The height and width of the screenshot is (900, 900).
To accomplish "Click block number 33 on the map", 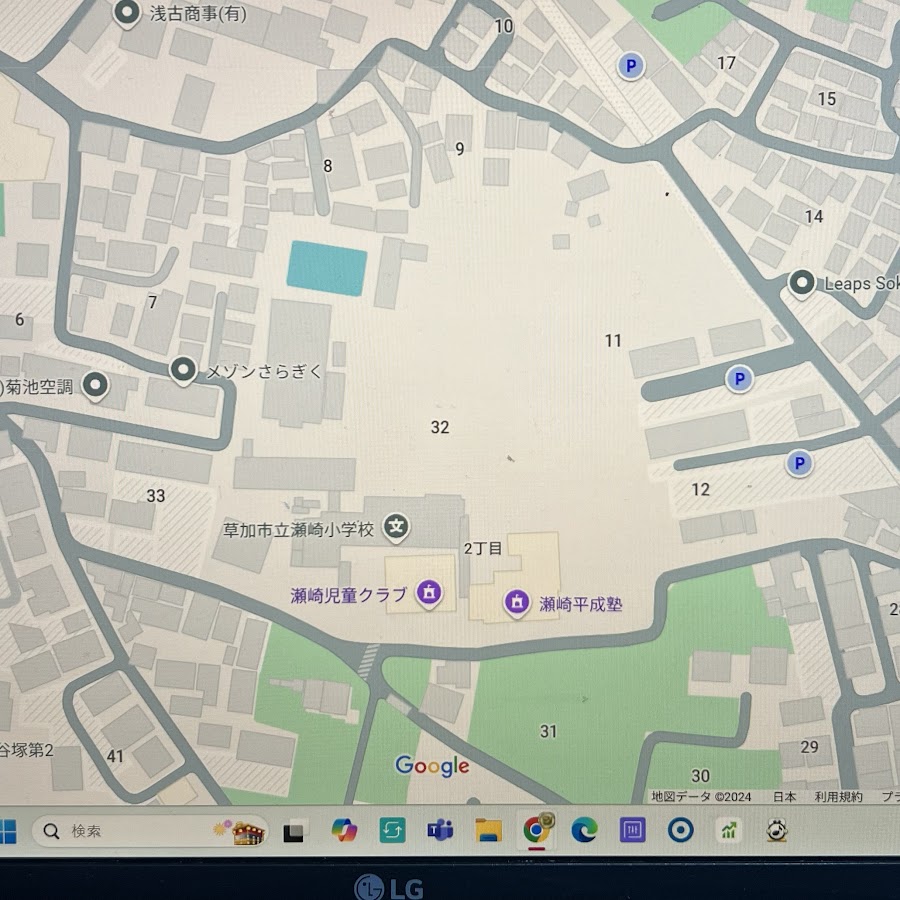I will click(156, 496).
